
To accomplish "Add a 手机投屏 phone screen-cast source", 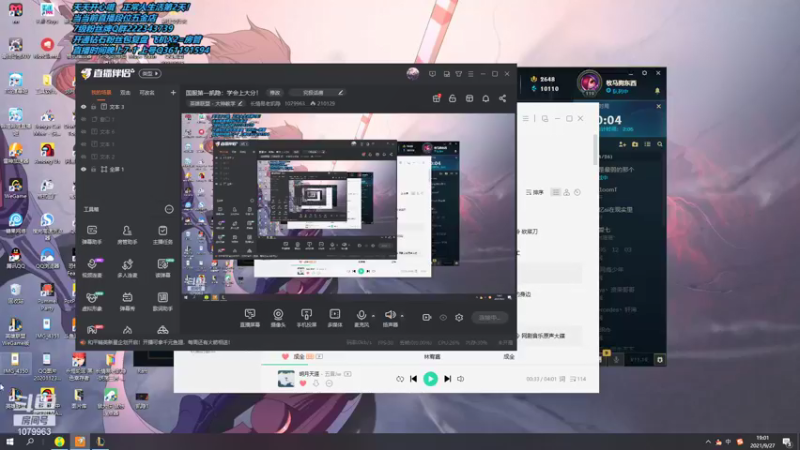I will [x=307, y=317].
